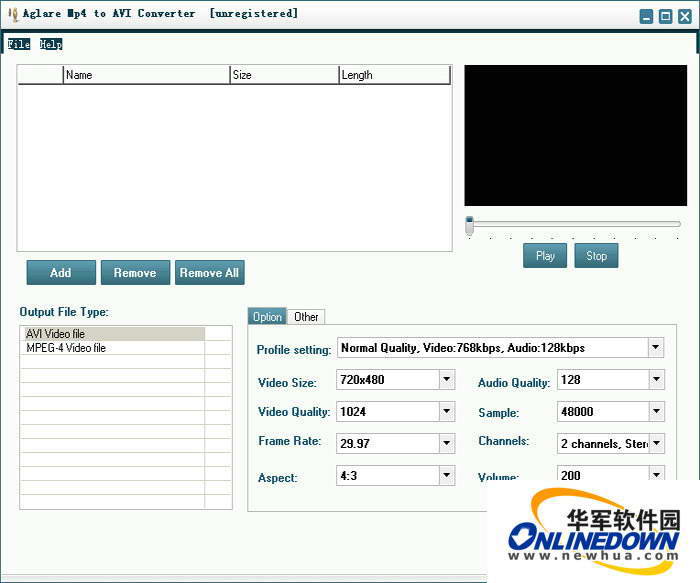
Task: Open the Help menu
Action: [x=51, y=44]
